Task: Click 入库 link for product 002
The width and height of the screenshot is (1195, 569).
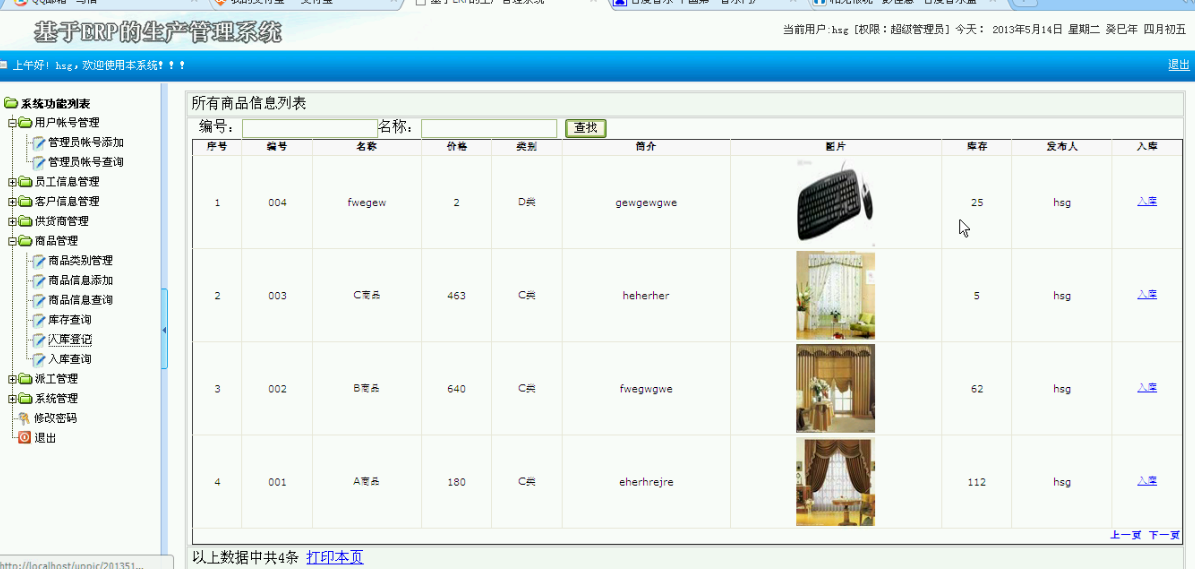Action: 1147,388
